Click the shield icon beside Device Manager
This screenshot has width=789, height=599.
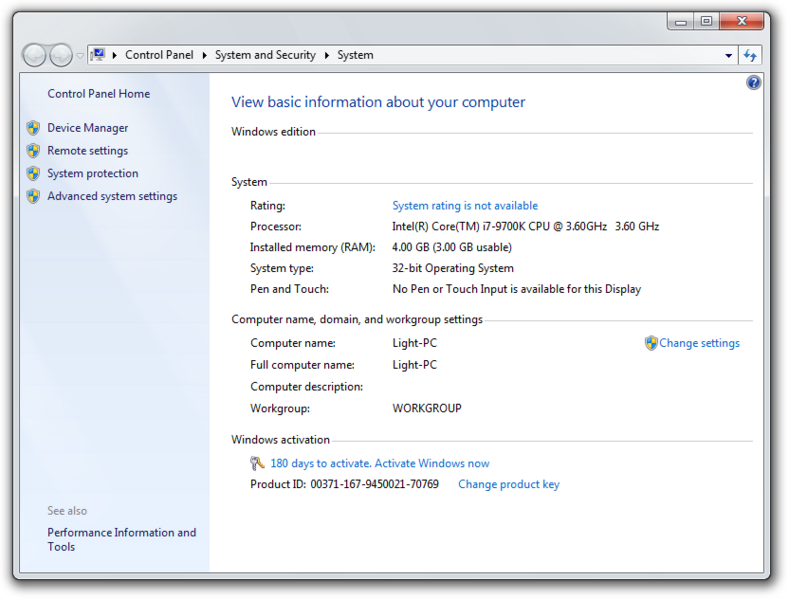tap(33, 128)
